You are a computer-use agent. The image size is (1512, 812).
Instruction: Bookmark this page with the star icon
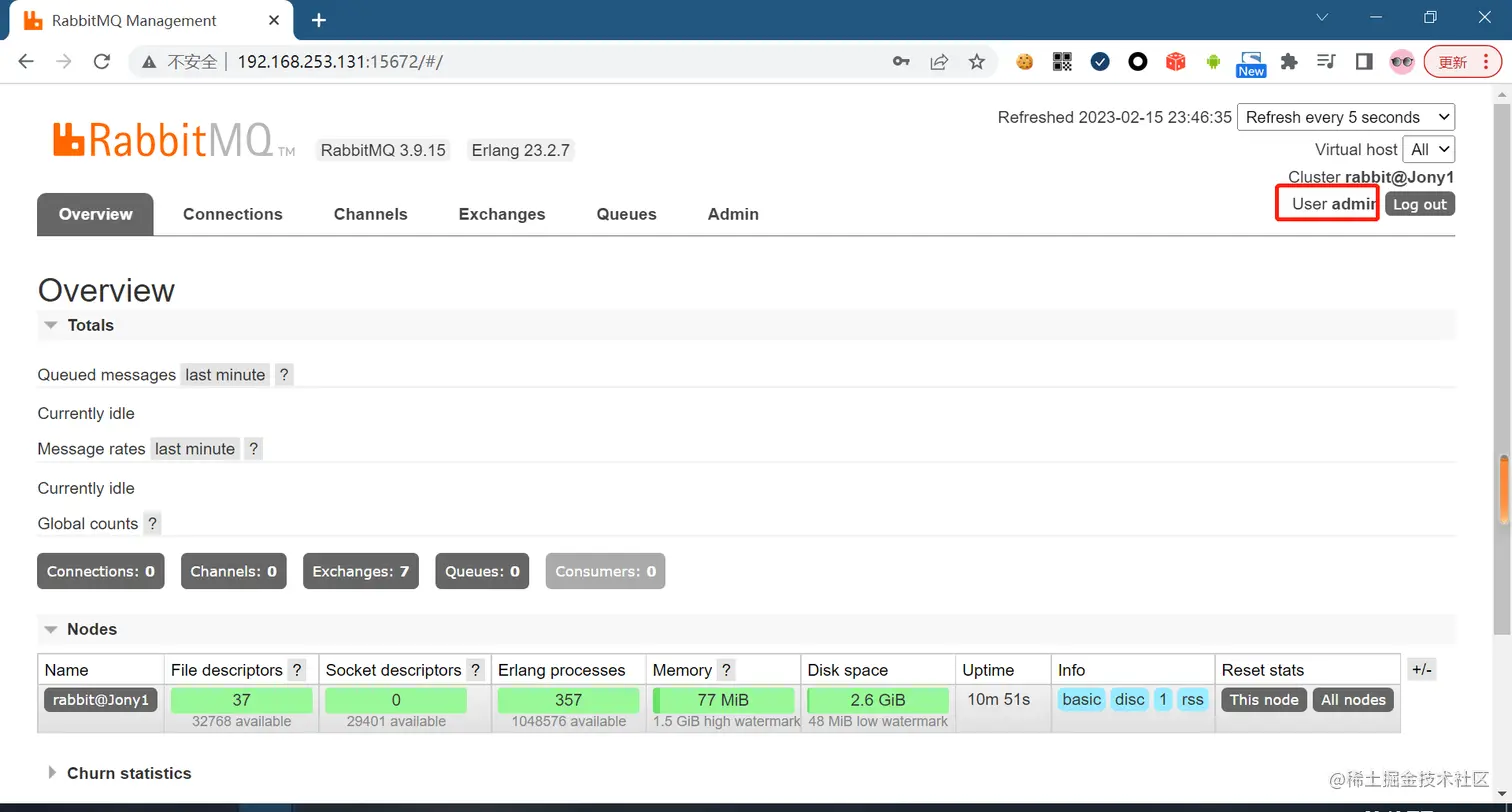pos(977,62)
